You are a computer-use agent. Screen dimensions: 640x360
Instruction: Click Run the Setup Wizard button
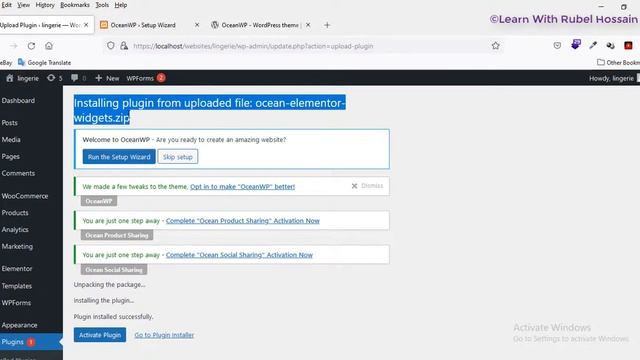[x=119, y=157]
